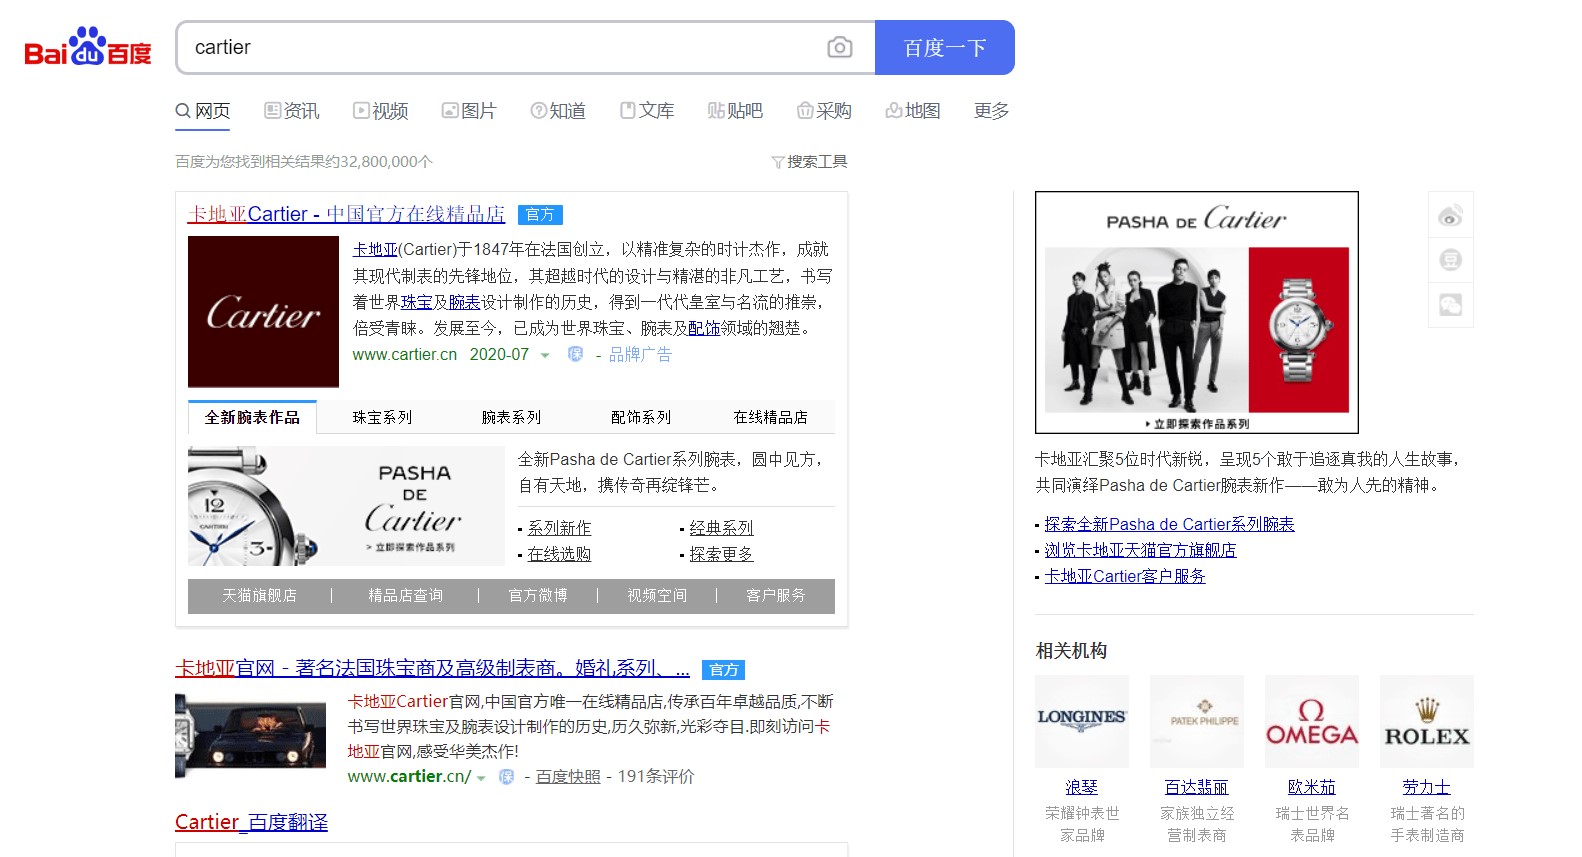This screenshot has width=1582, height=857.
Task: Select the 配饰系列 tab
Action: coord(641,417)
